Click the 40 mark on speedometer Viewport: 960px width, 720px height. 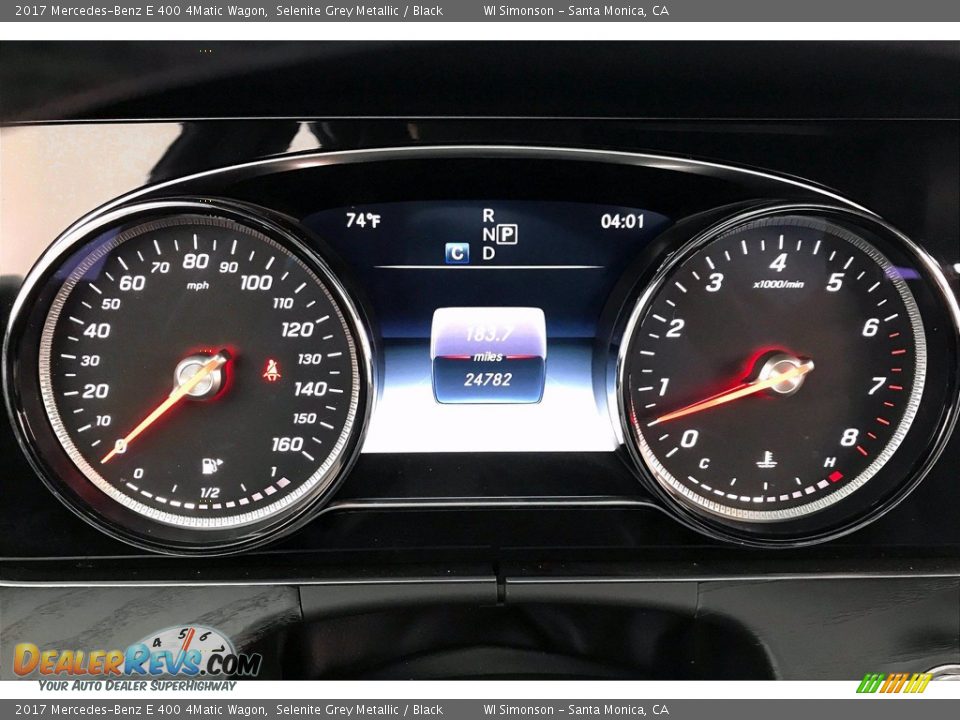[x=97, y=331]
